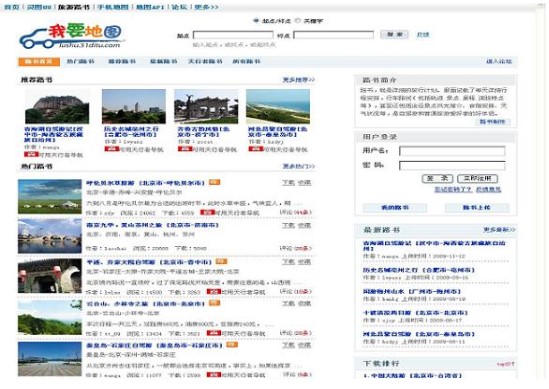
Task: Click 下载 on the 乔家大院自驾游 row
Action: tap(289, 262)
